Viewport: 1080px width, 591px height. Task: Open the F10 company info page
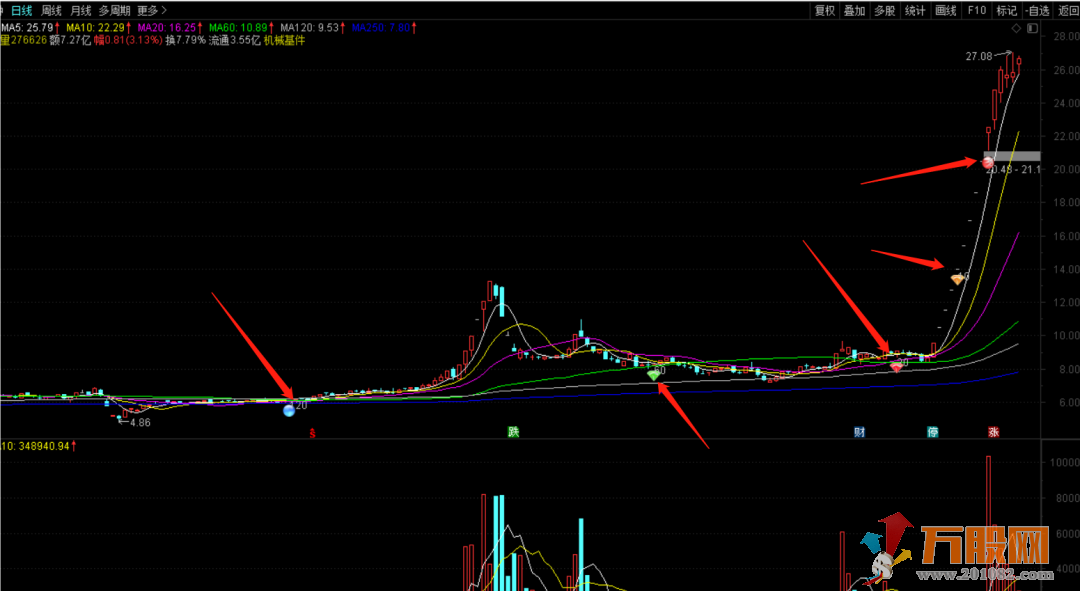pos(976,10)
